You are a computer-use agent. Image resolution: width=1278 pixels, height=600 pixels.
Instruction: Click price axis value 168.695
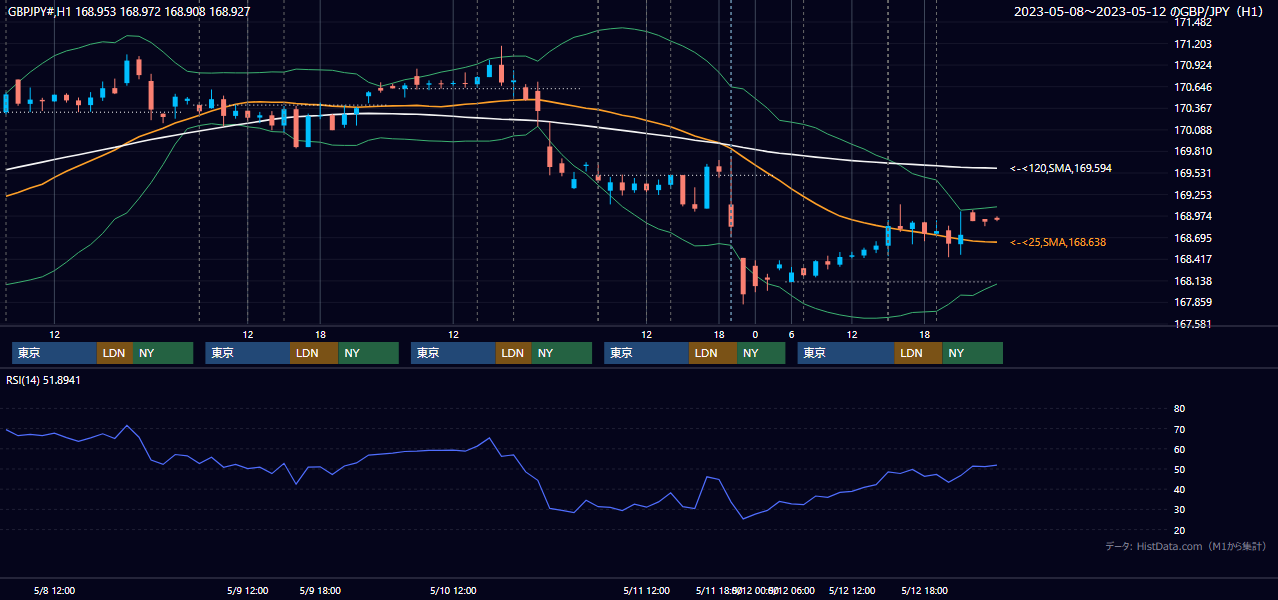(1193, 238)
